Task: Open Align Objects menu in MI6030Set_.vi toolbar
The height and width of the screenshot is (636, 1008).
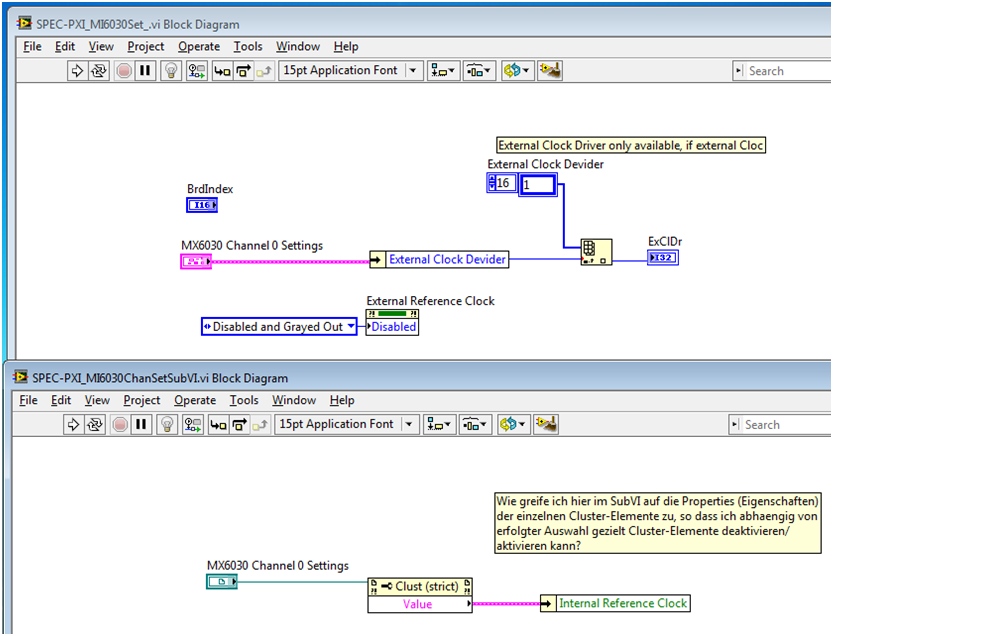Action: 443,71
